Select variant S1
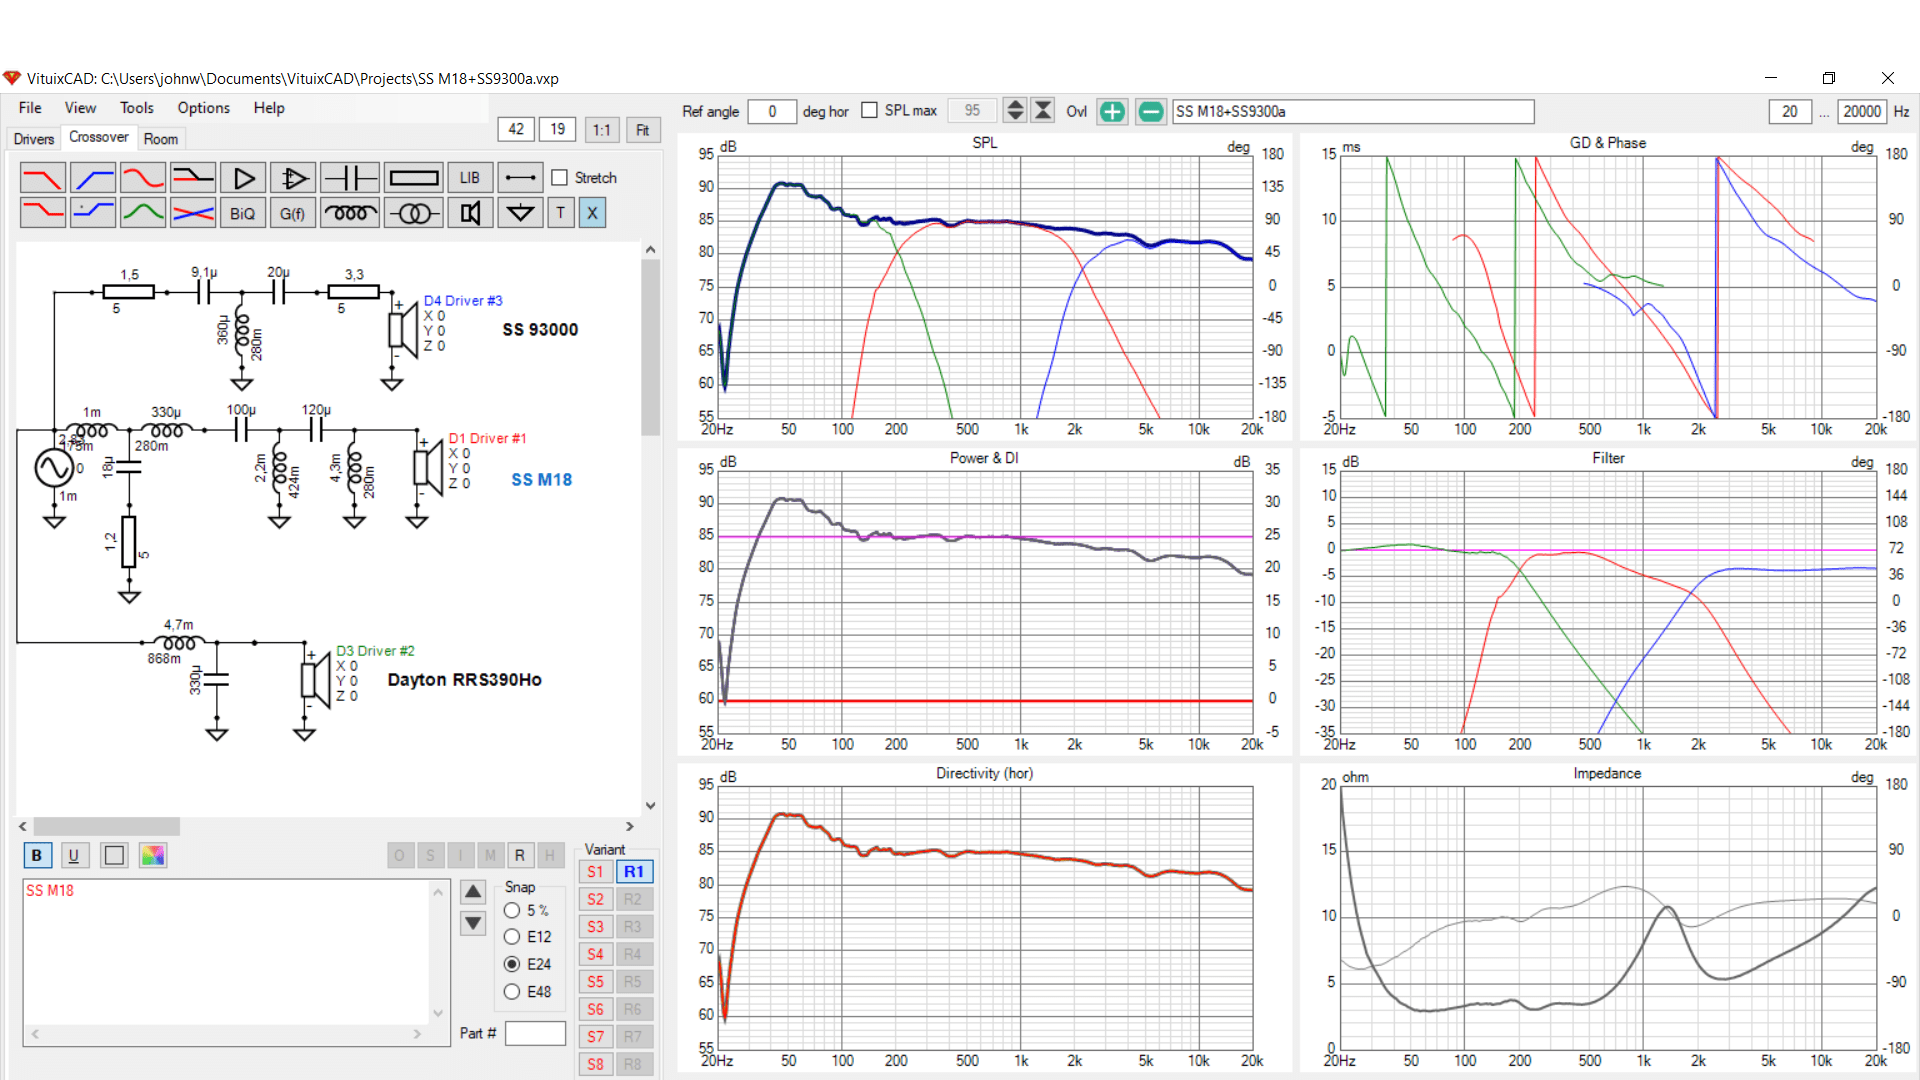Screen dimensions: 1920x1080 pos(595,872)
